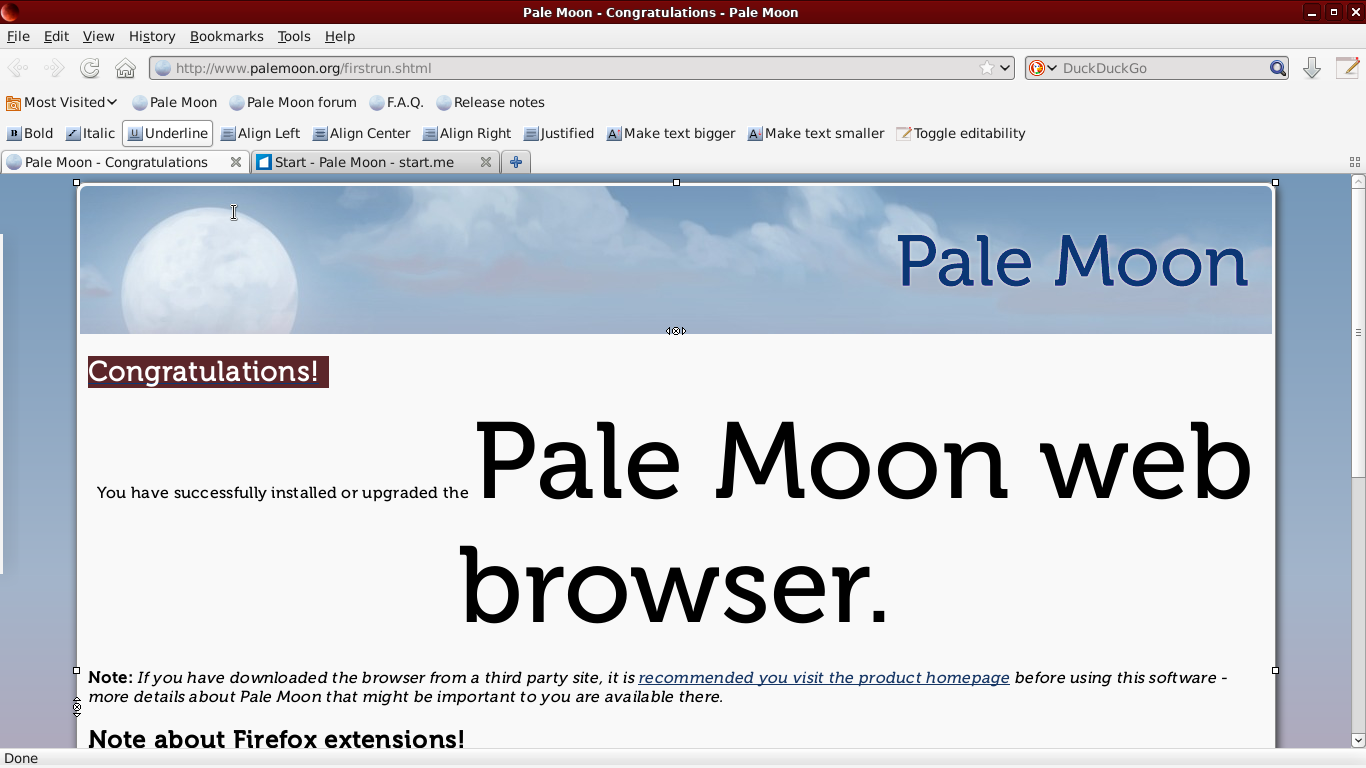
Task: Go forward with the Forward arrow
Action: [x=54, y=68]
